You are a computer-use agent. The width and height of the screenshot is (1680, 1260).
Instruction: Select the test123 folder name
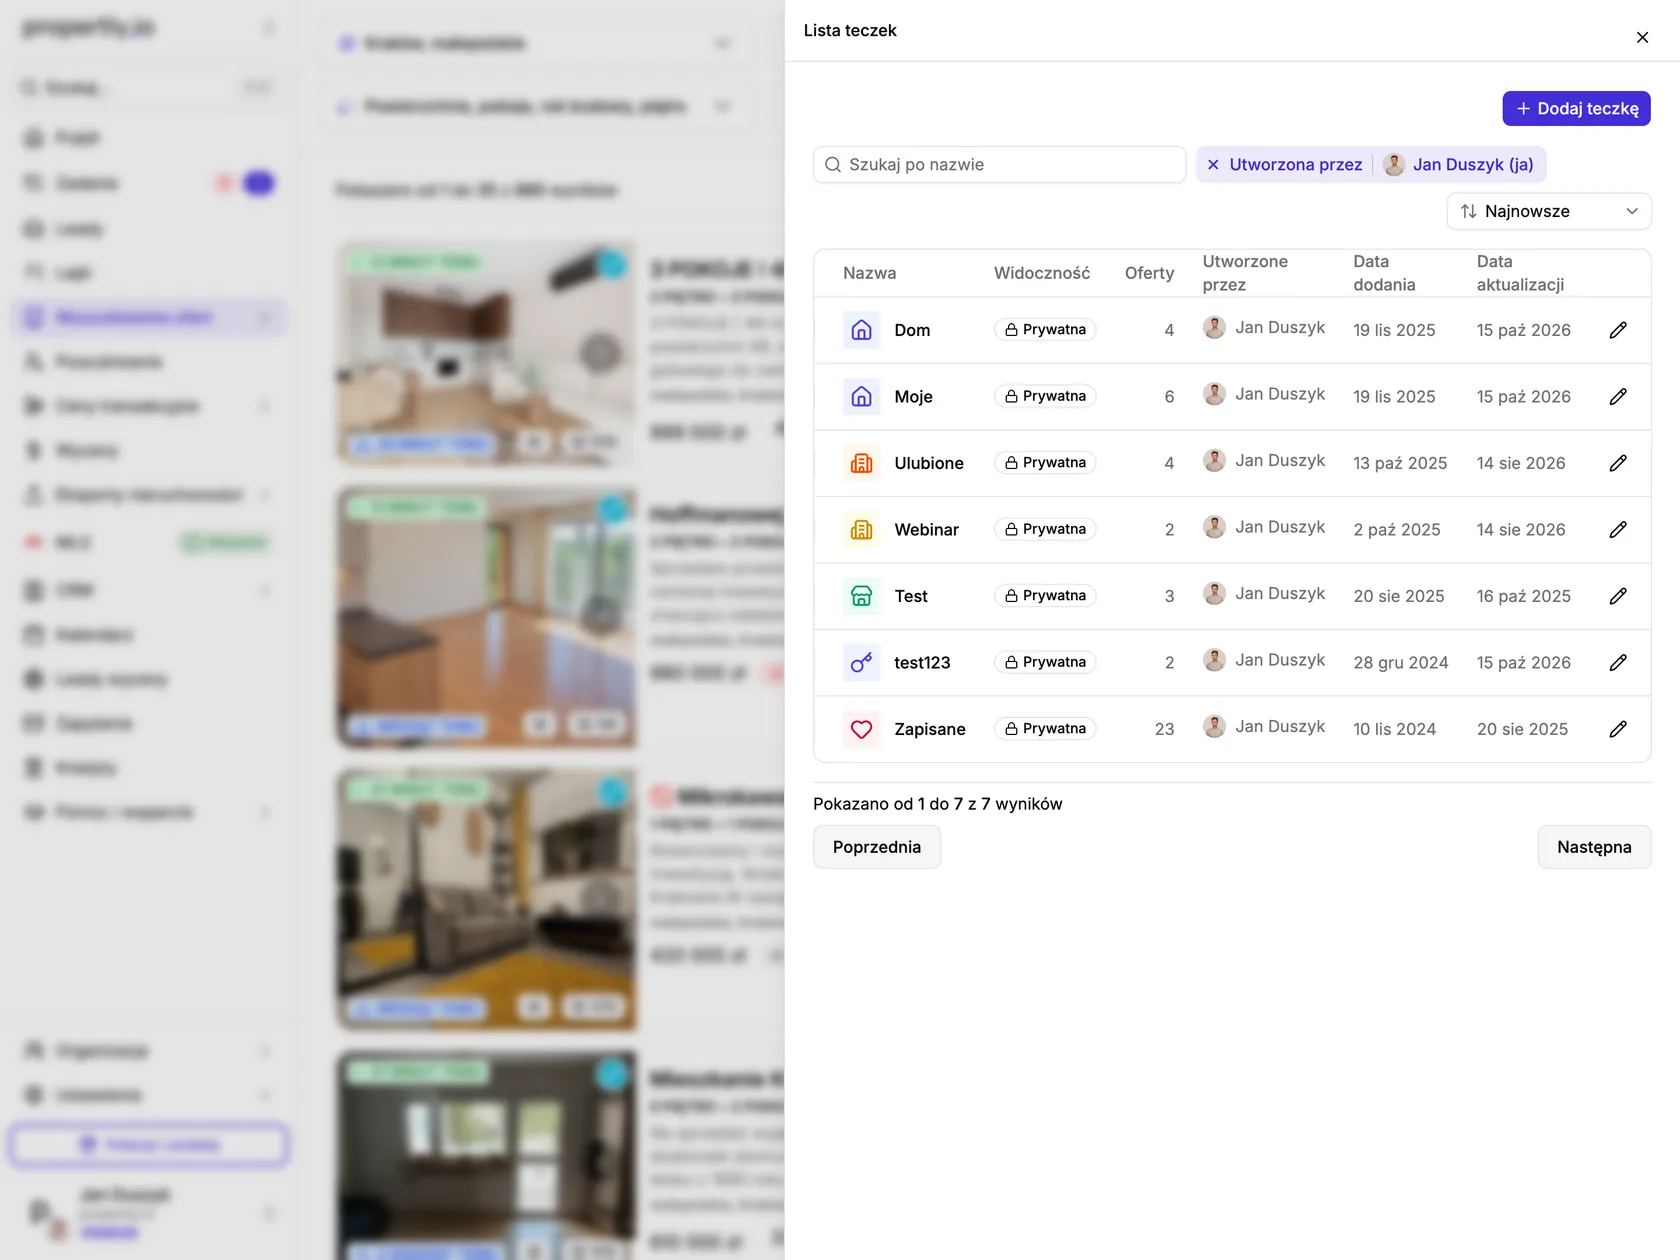922,662
